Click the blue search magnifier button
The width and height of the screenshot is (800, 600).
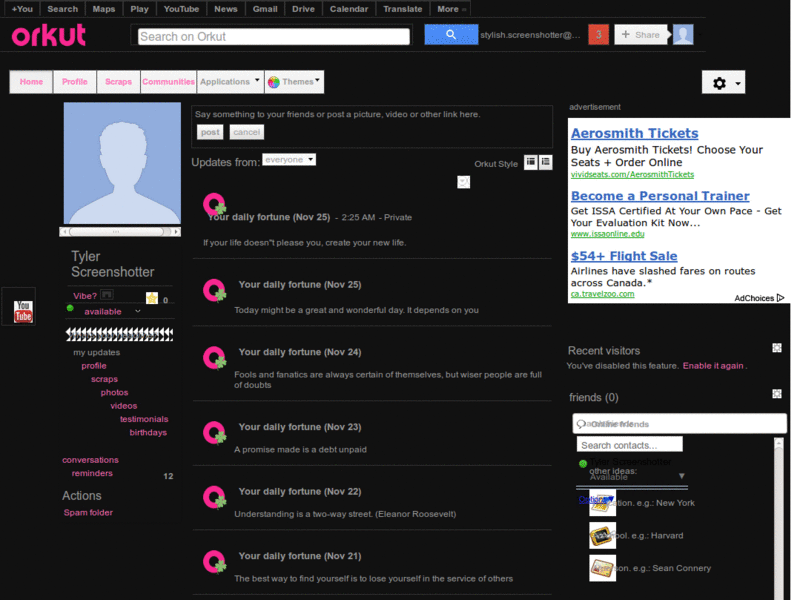[451, 35]
